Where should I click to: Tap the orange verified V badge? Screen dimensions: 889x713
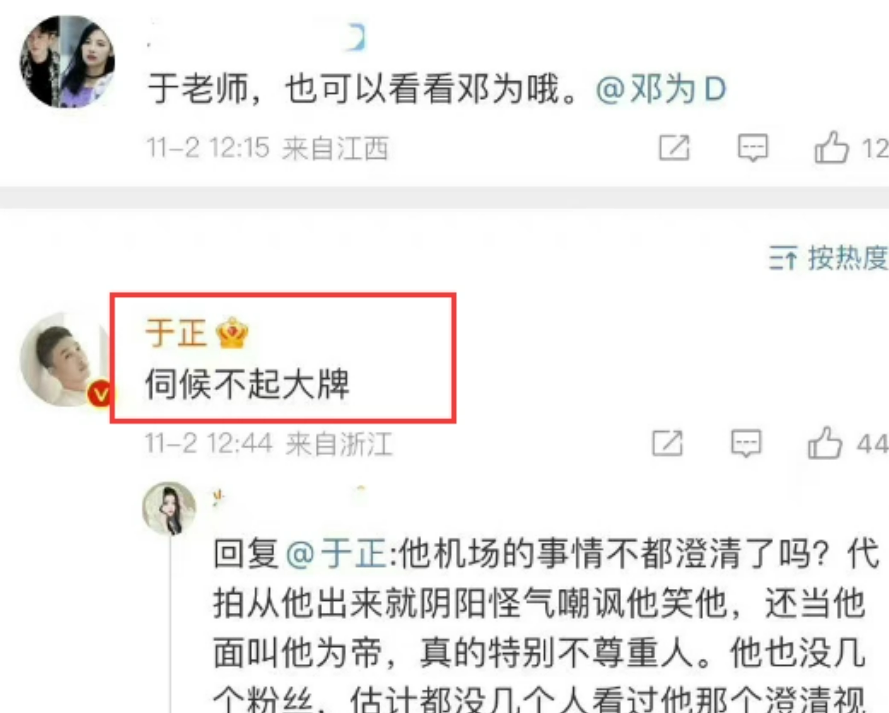100,394
